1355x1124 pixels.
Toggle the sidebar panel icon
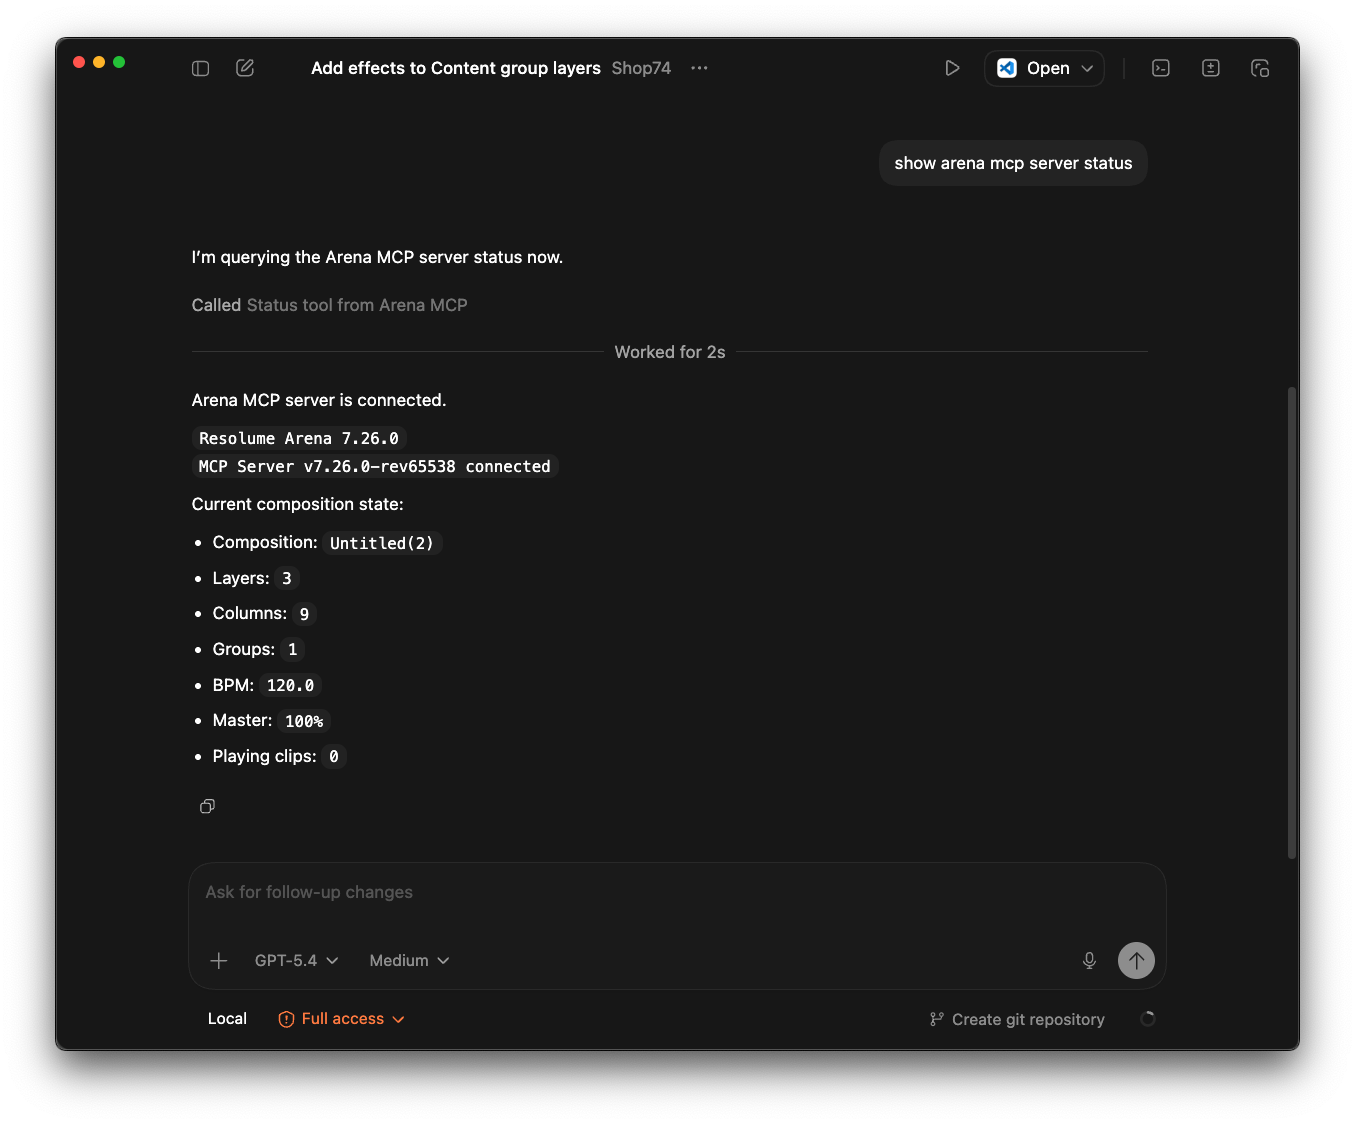click(x=201, y=68)
